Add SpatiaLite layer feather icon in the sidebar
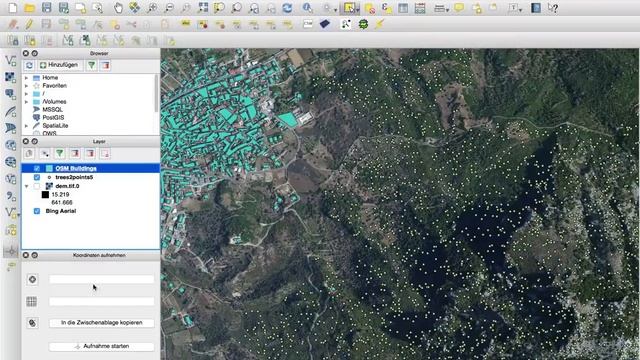The height and width of the screenshot is (360, 640). [x=10, y=111]
